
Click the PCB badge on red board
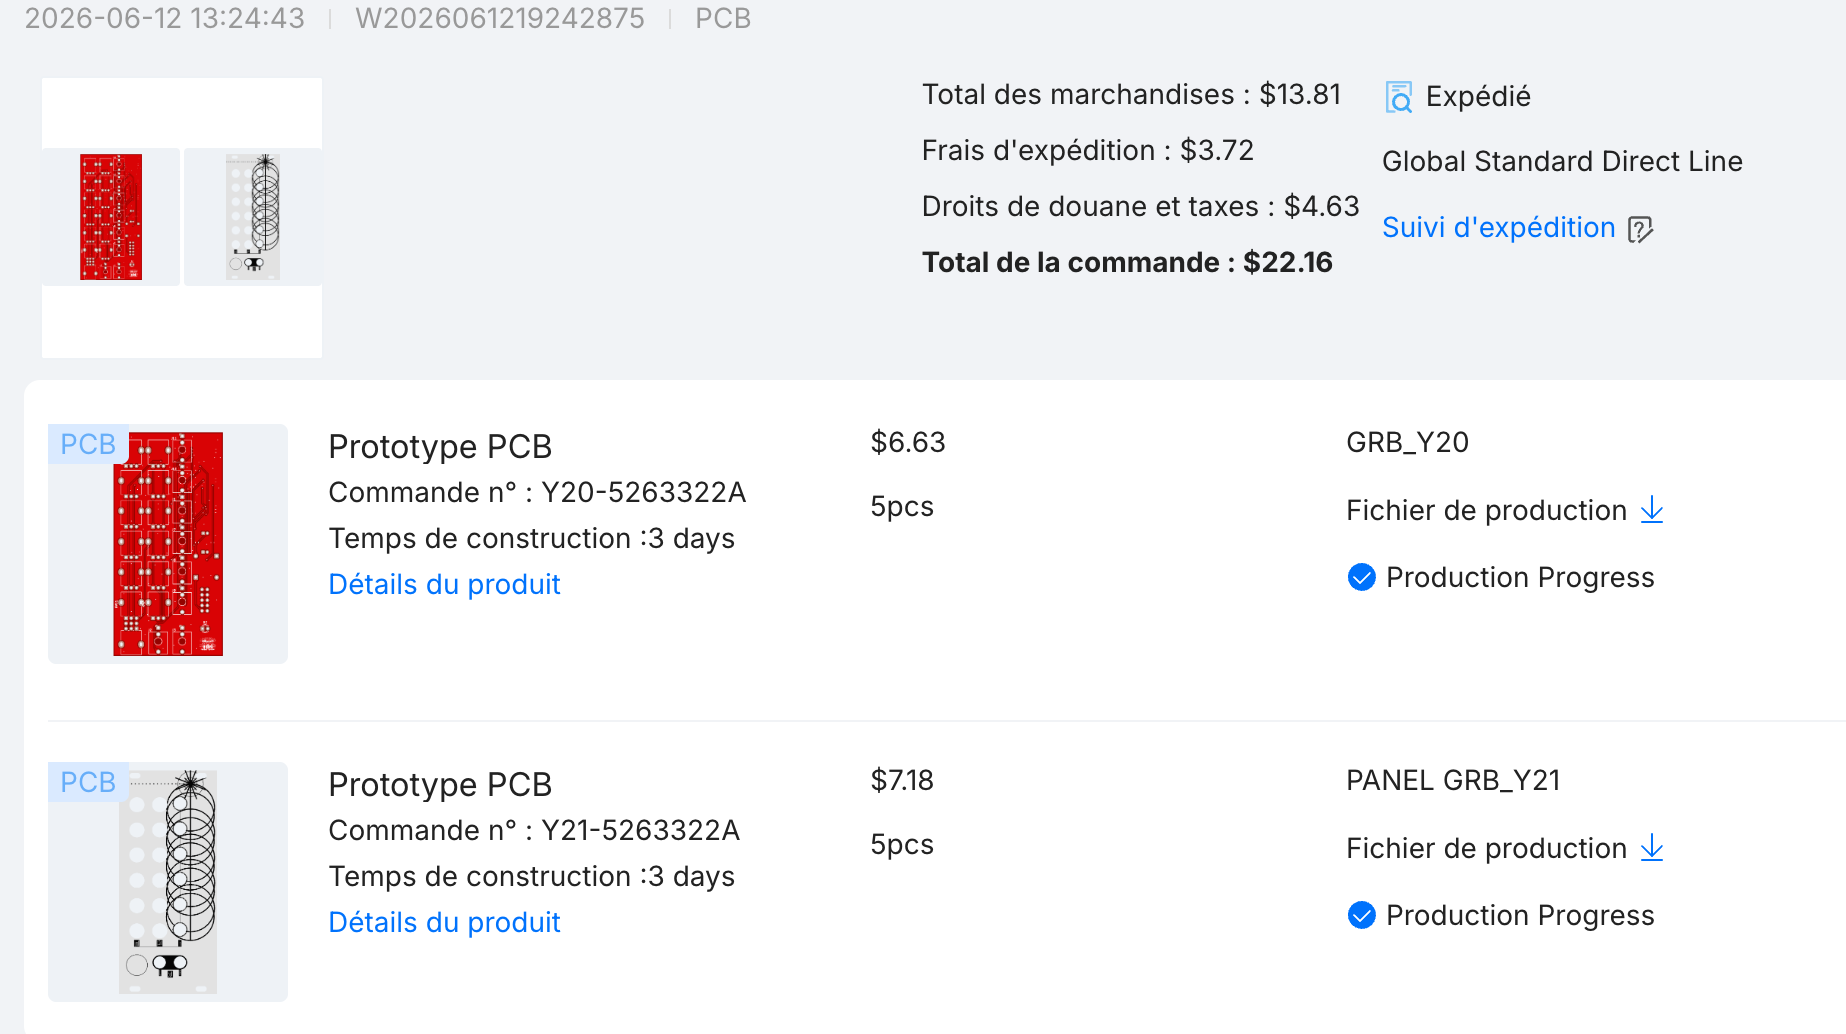88,444
